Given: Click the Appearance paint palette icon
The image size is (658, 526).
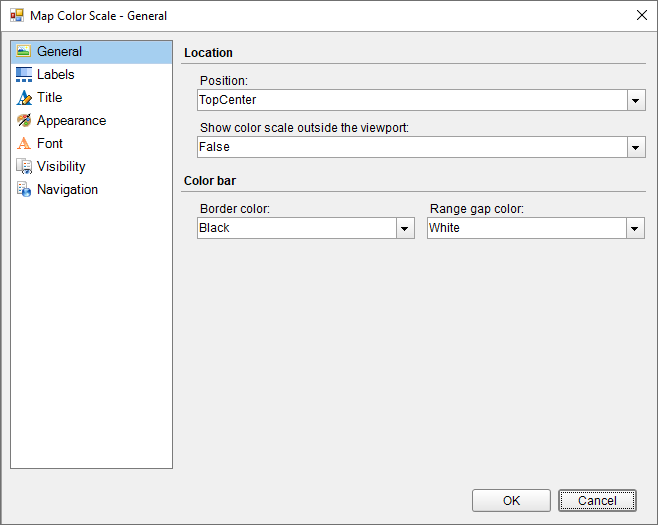Looking at the screenshot, I should 24,121.
